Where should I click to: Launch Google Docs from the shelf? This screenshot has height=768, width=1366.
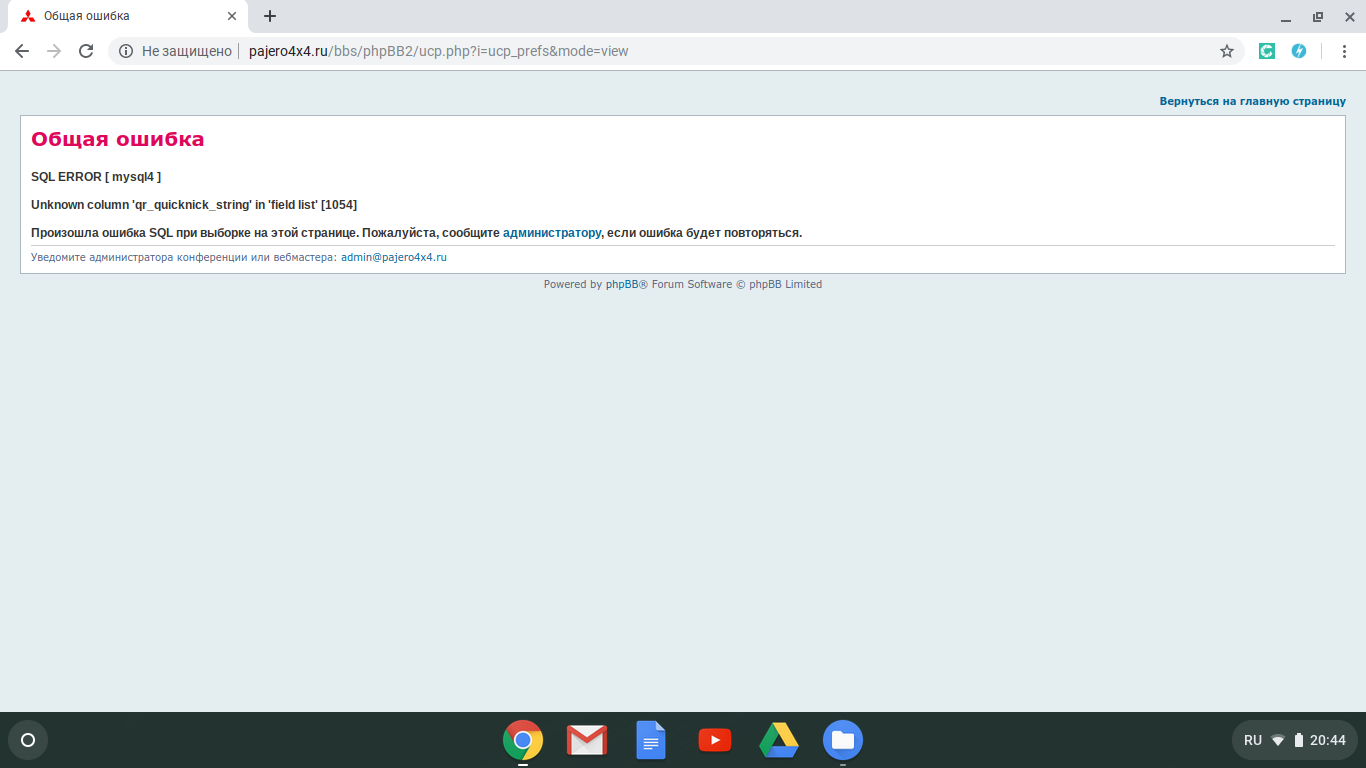651,740
